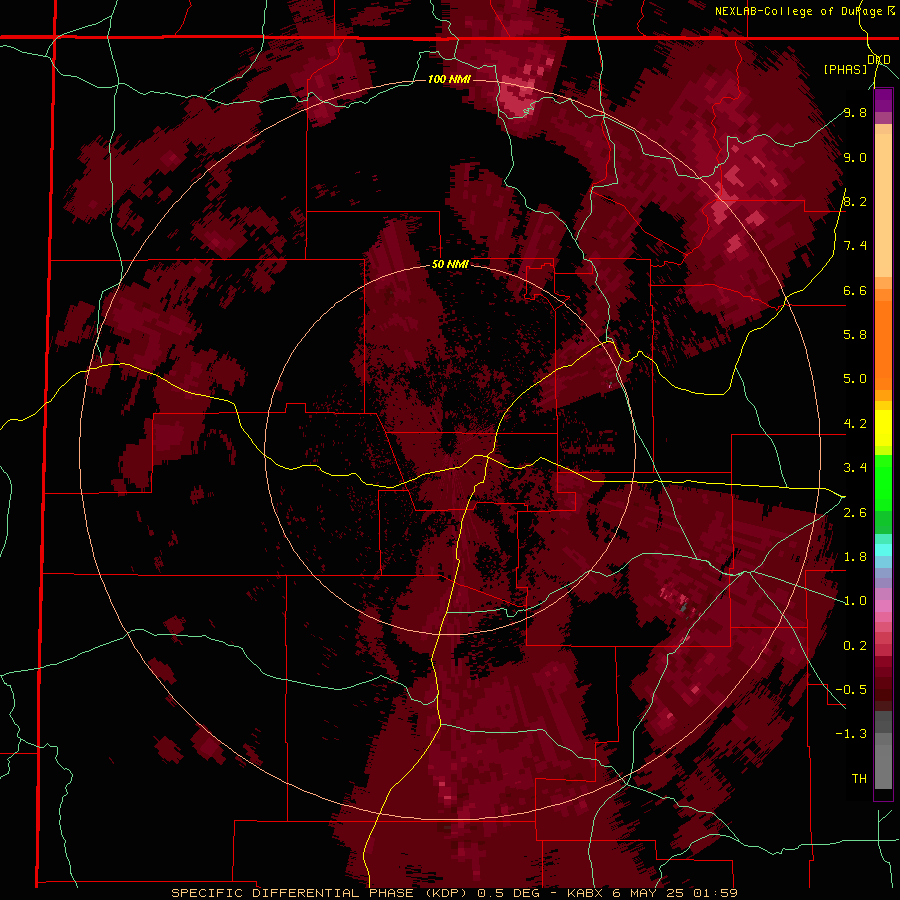Click the "50 NMI" range ring label
Viewport: 900px width, 900px height.
pos(450,265)
